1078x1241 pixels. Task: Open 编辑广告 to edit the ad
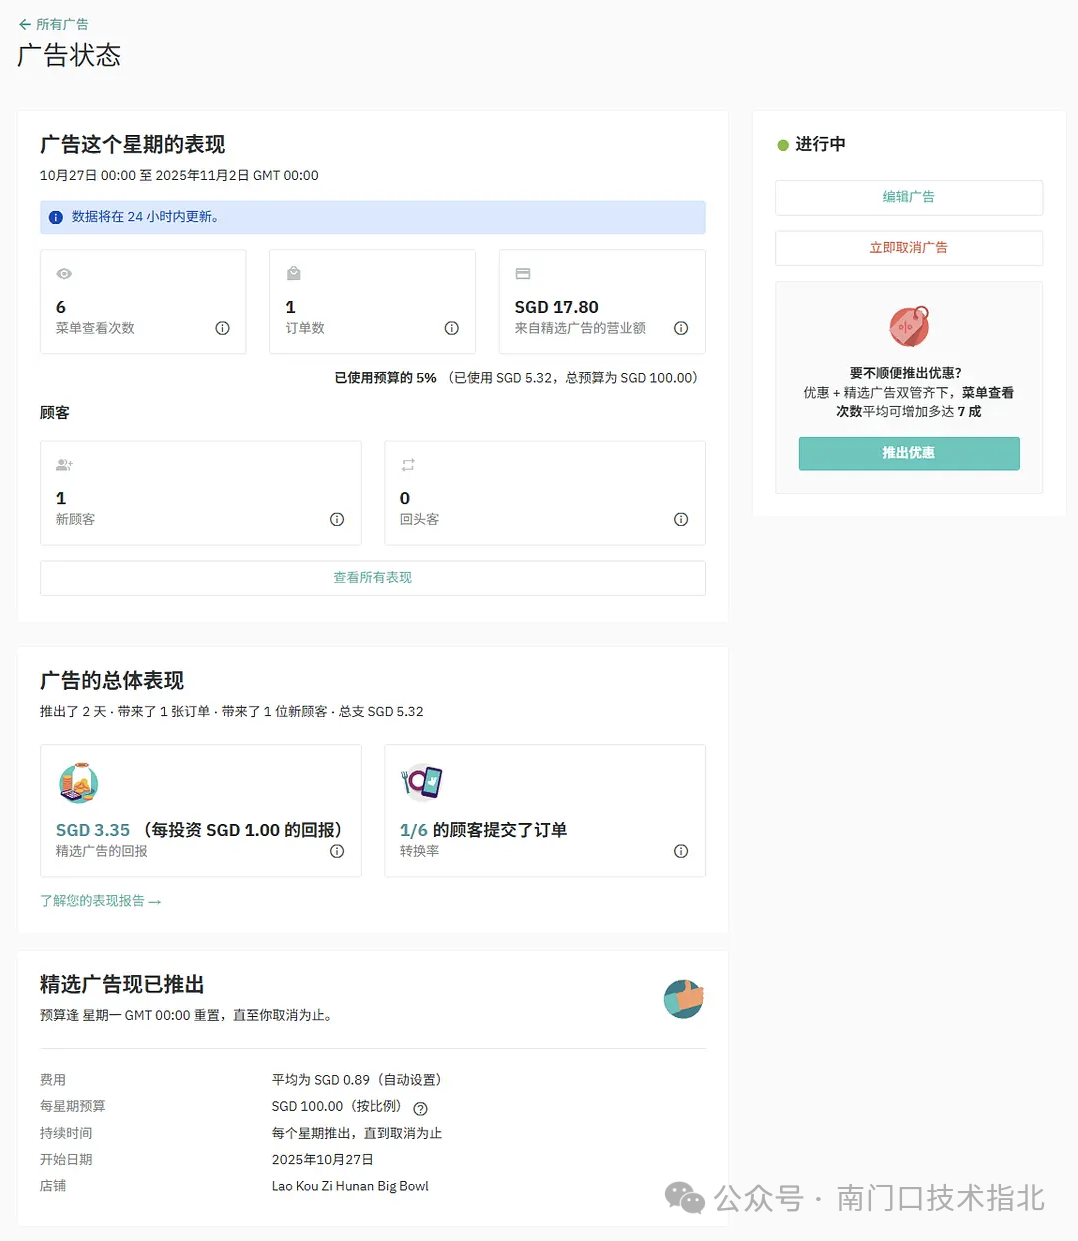pyautogui.click(x=909, y=197)
